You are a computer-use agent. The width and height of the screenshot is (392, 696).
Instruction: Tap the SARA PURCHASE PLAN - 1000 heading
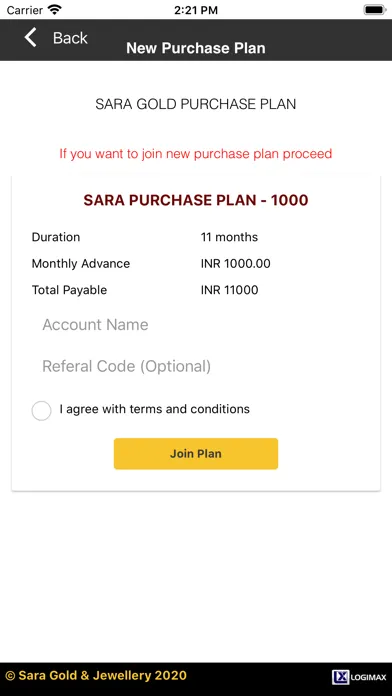196,200
